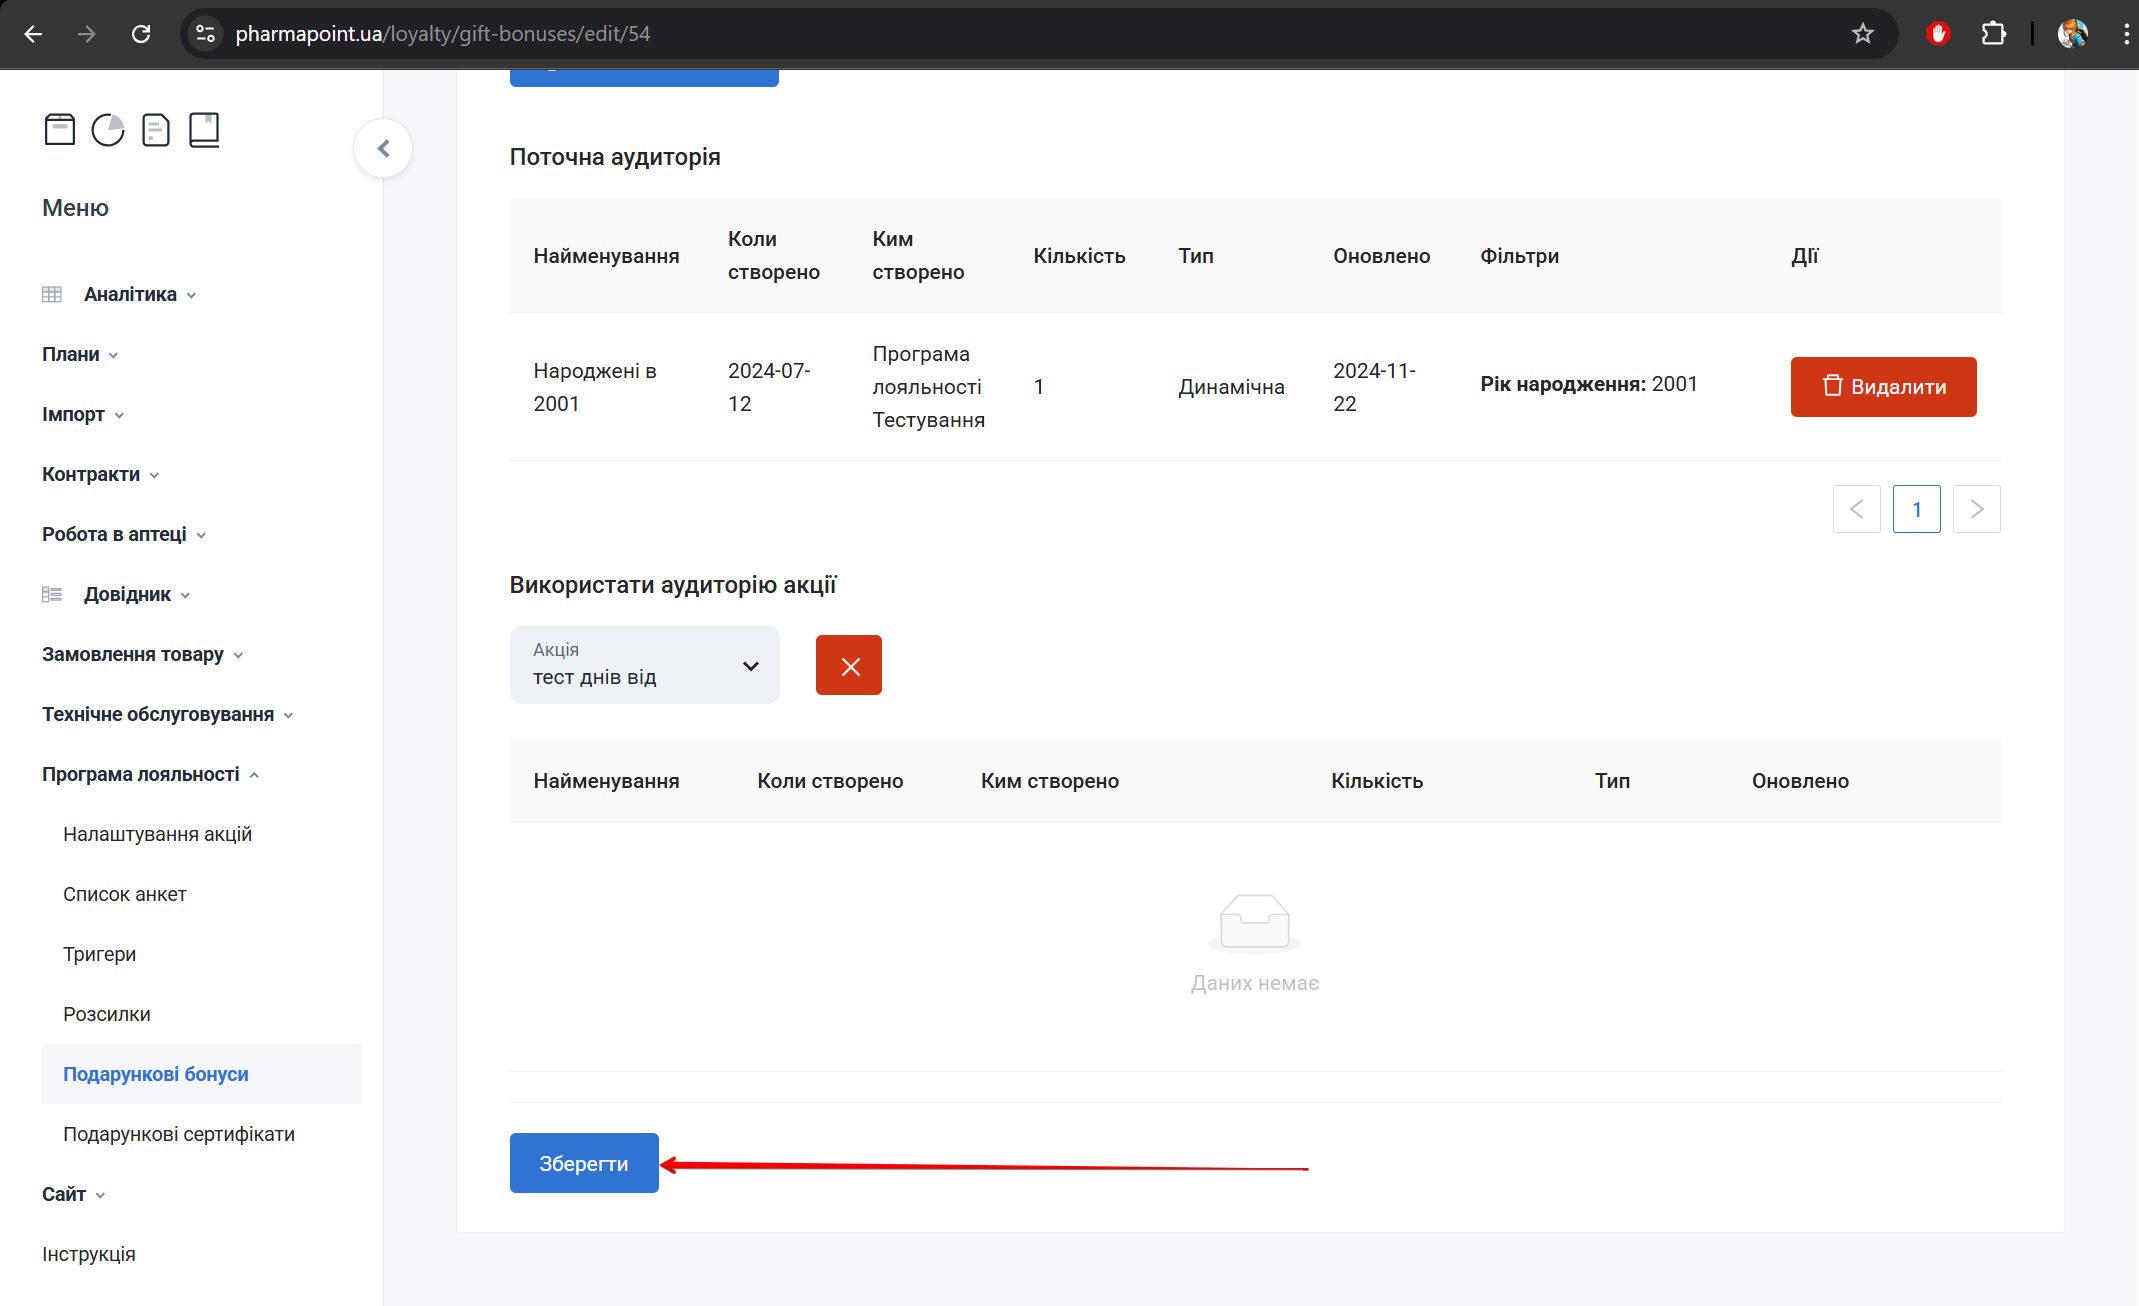Reload the page in browser

coord(141,34)
